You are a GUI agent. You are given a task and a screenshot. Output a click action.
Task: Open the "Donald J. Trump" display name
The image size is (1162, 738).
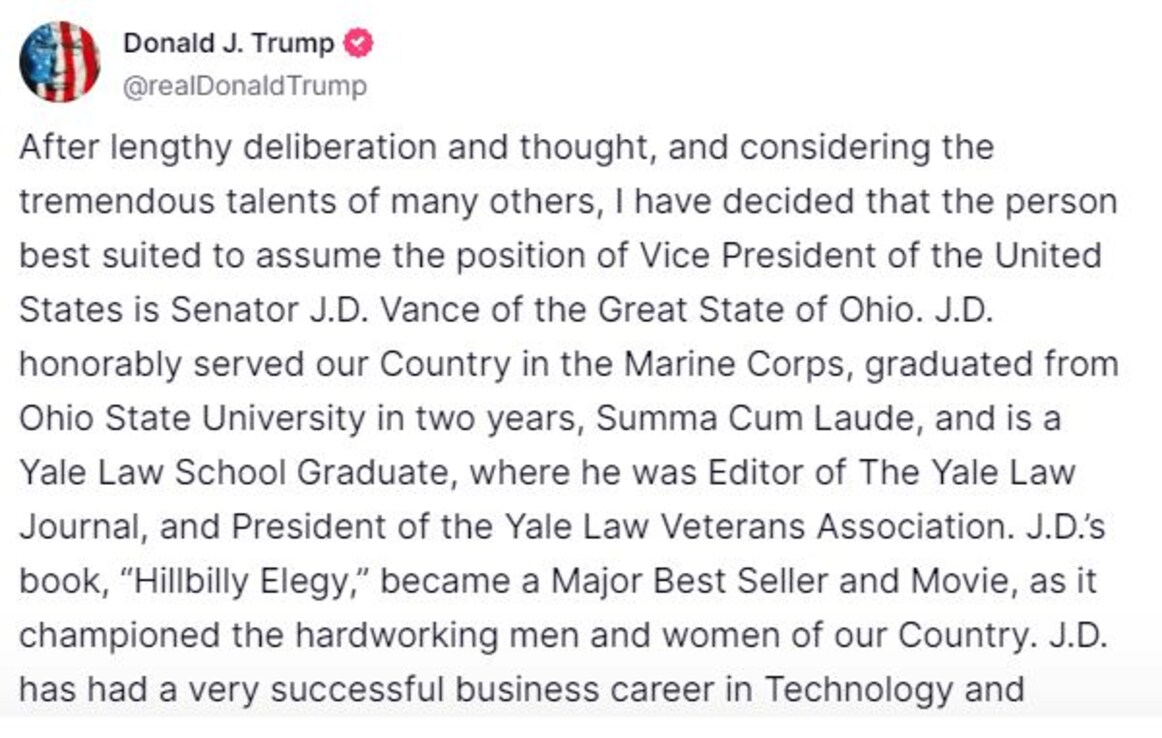(x=231, y=43)
